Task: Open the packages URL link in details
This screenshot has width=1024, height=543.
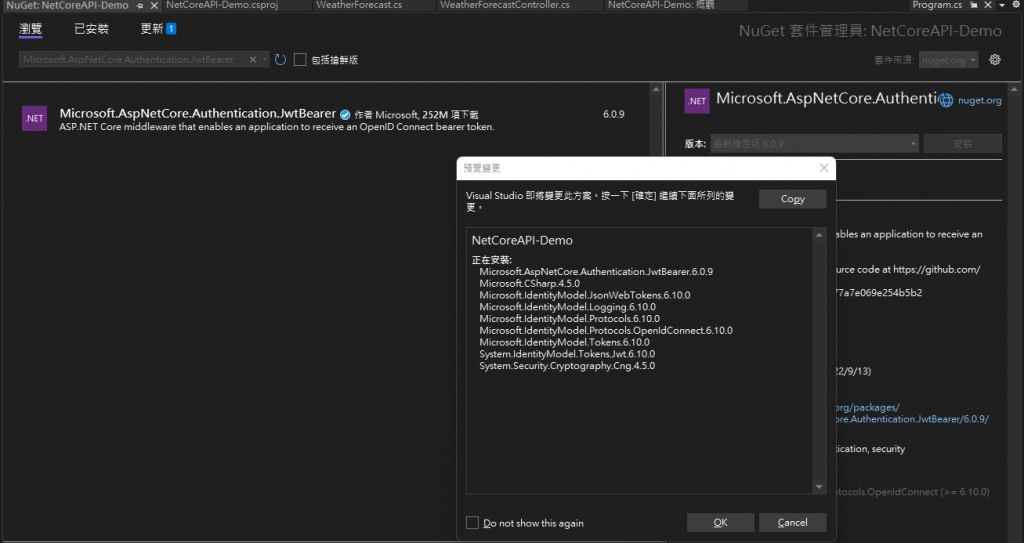Action: point(911,413)
